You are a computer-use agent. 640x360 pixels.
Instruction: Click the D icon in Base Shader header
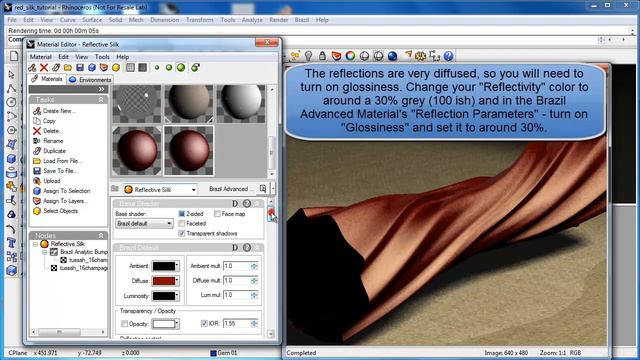(235, 203)
